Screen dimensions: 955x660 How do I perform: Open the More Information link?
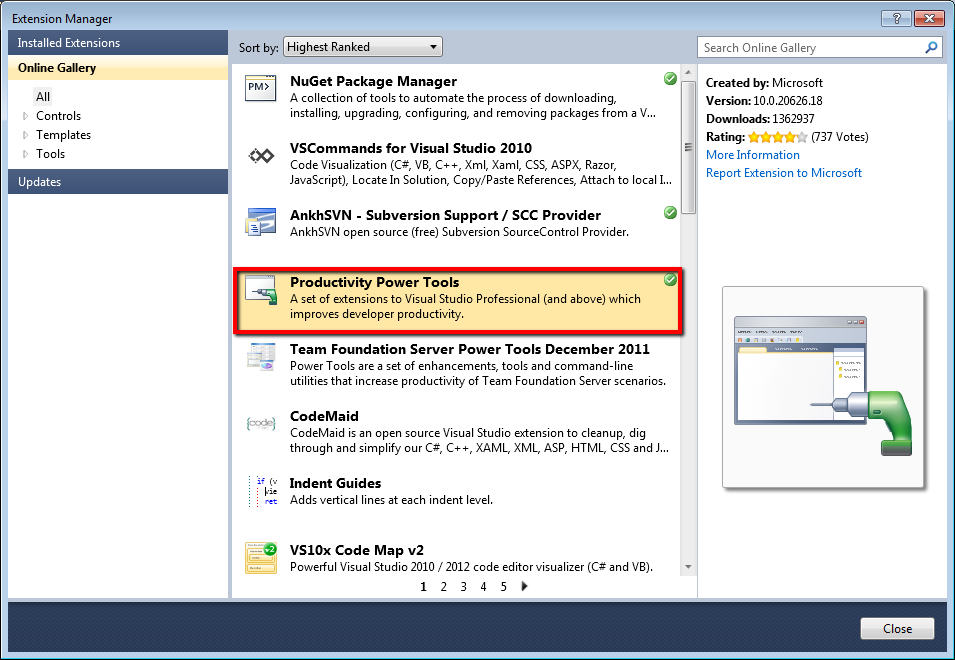pyautogui.click(x=752, y=155)
